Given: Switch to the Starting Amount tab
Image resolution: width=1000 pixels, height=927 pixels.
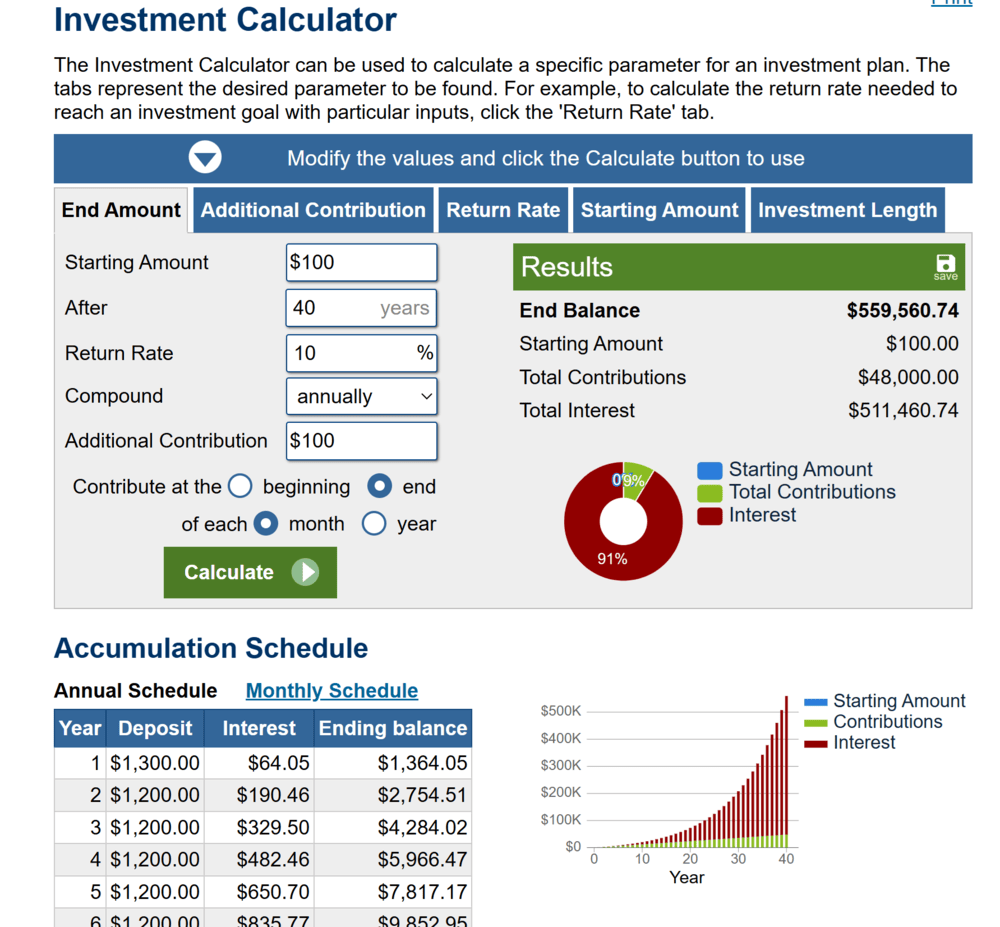Looking at the screenshot, I should pos(659,211).
